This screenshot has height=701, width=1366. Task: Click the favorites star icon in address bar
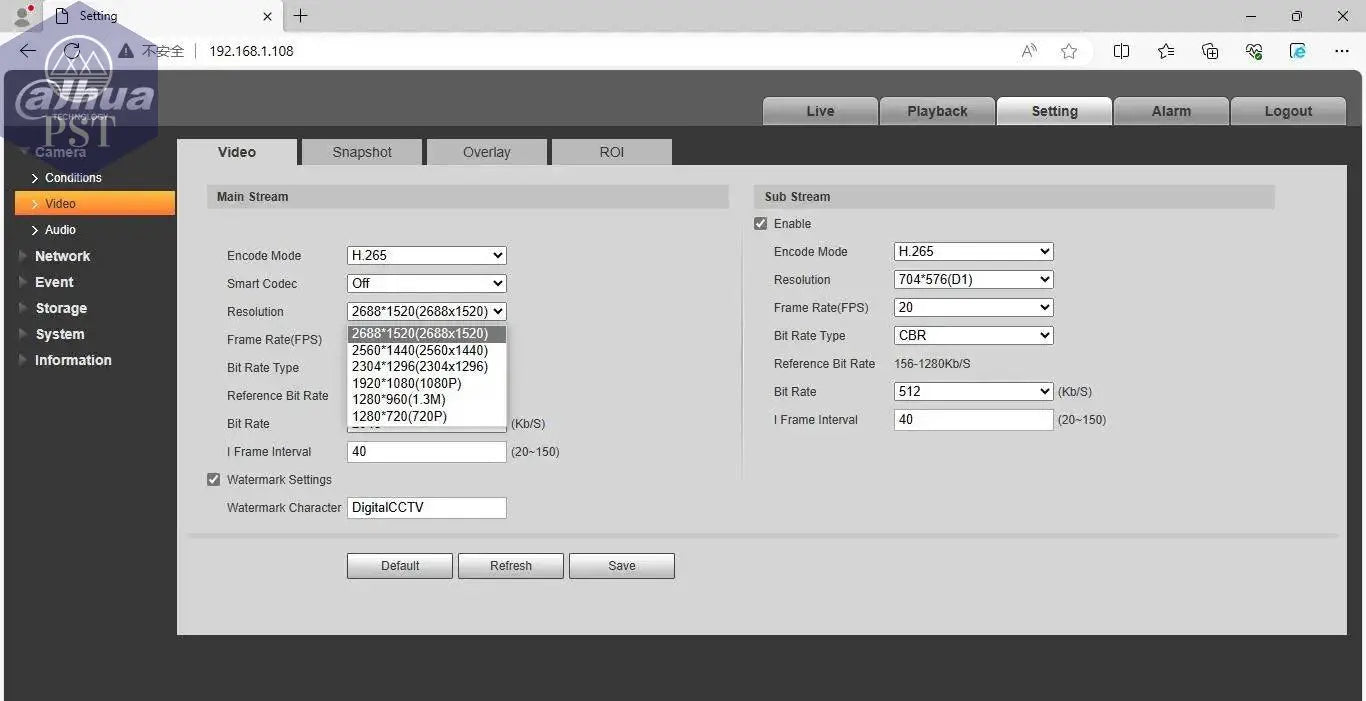[x=1069, y=51]
